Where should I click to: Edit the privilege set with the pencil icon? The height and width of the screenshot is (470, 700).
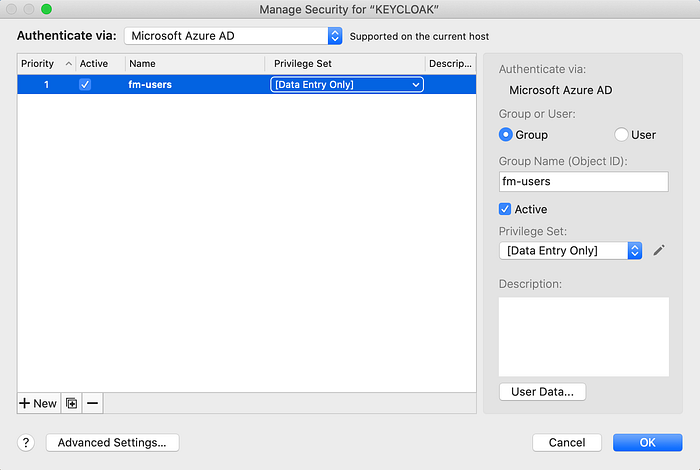tap(659, 250)
